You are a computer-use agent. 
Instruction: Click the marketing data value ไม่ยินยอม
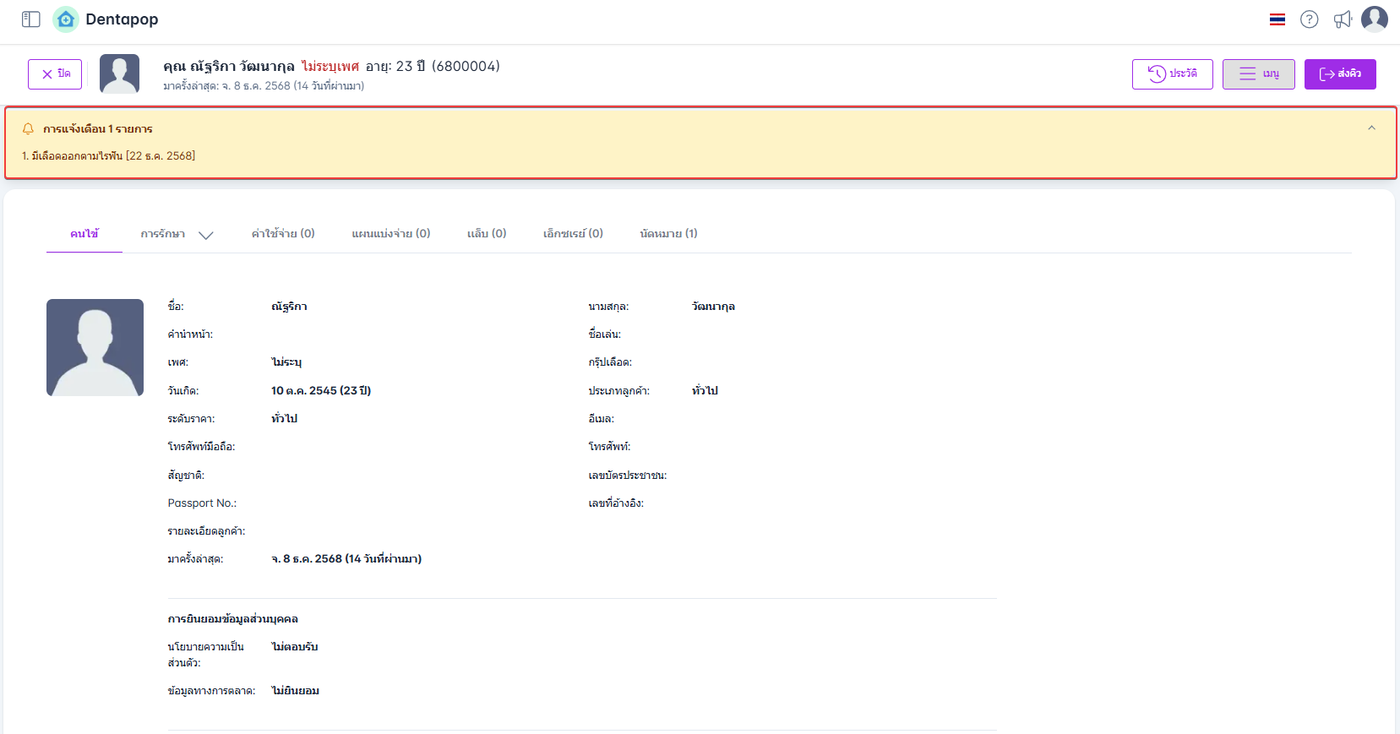coord(295,691)
